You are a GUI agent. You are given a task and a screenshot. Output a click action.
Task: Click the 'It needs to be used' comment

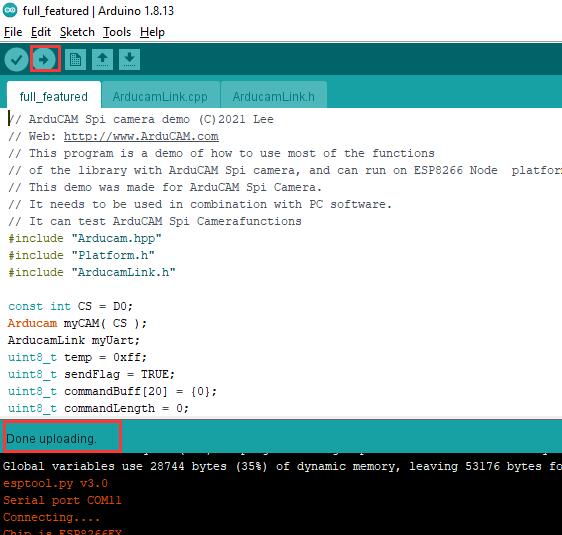(x=200, y=204)
